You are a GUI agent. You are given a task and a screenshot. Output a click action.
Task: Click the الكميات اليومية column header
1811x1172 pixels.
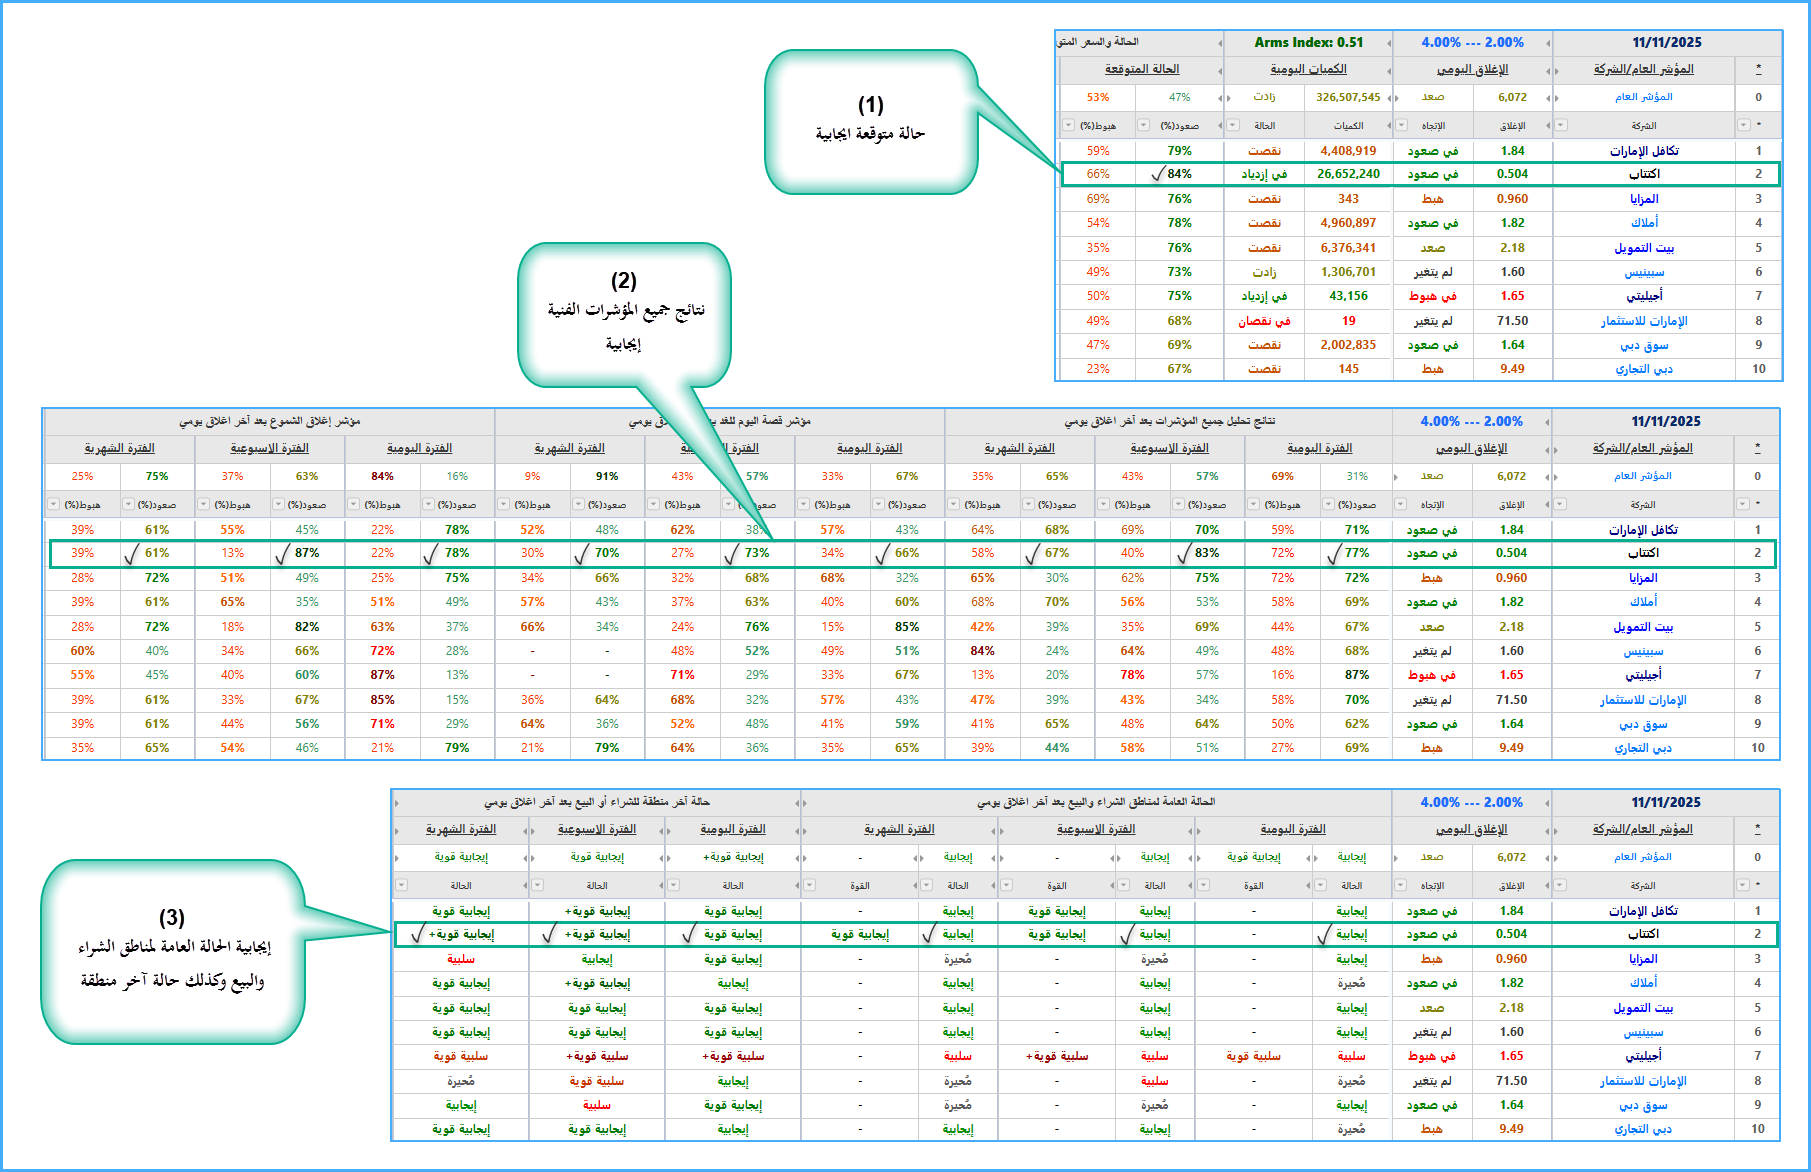[x=1308, y=70]
